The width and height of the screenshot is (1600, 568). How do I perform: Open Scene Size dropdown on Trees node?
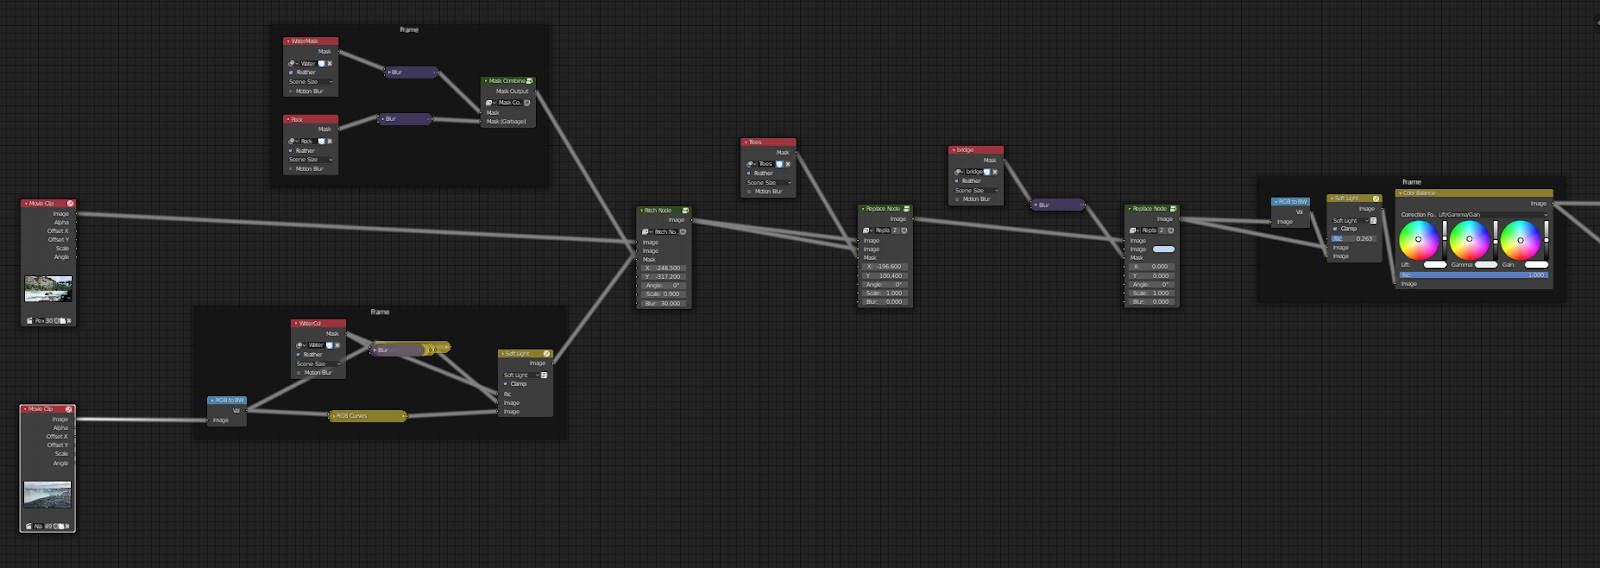(x=768, y=182)
